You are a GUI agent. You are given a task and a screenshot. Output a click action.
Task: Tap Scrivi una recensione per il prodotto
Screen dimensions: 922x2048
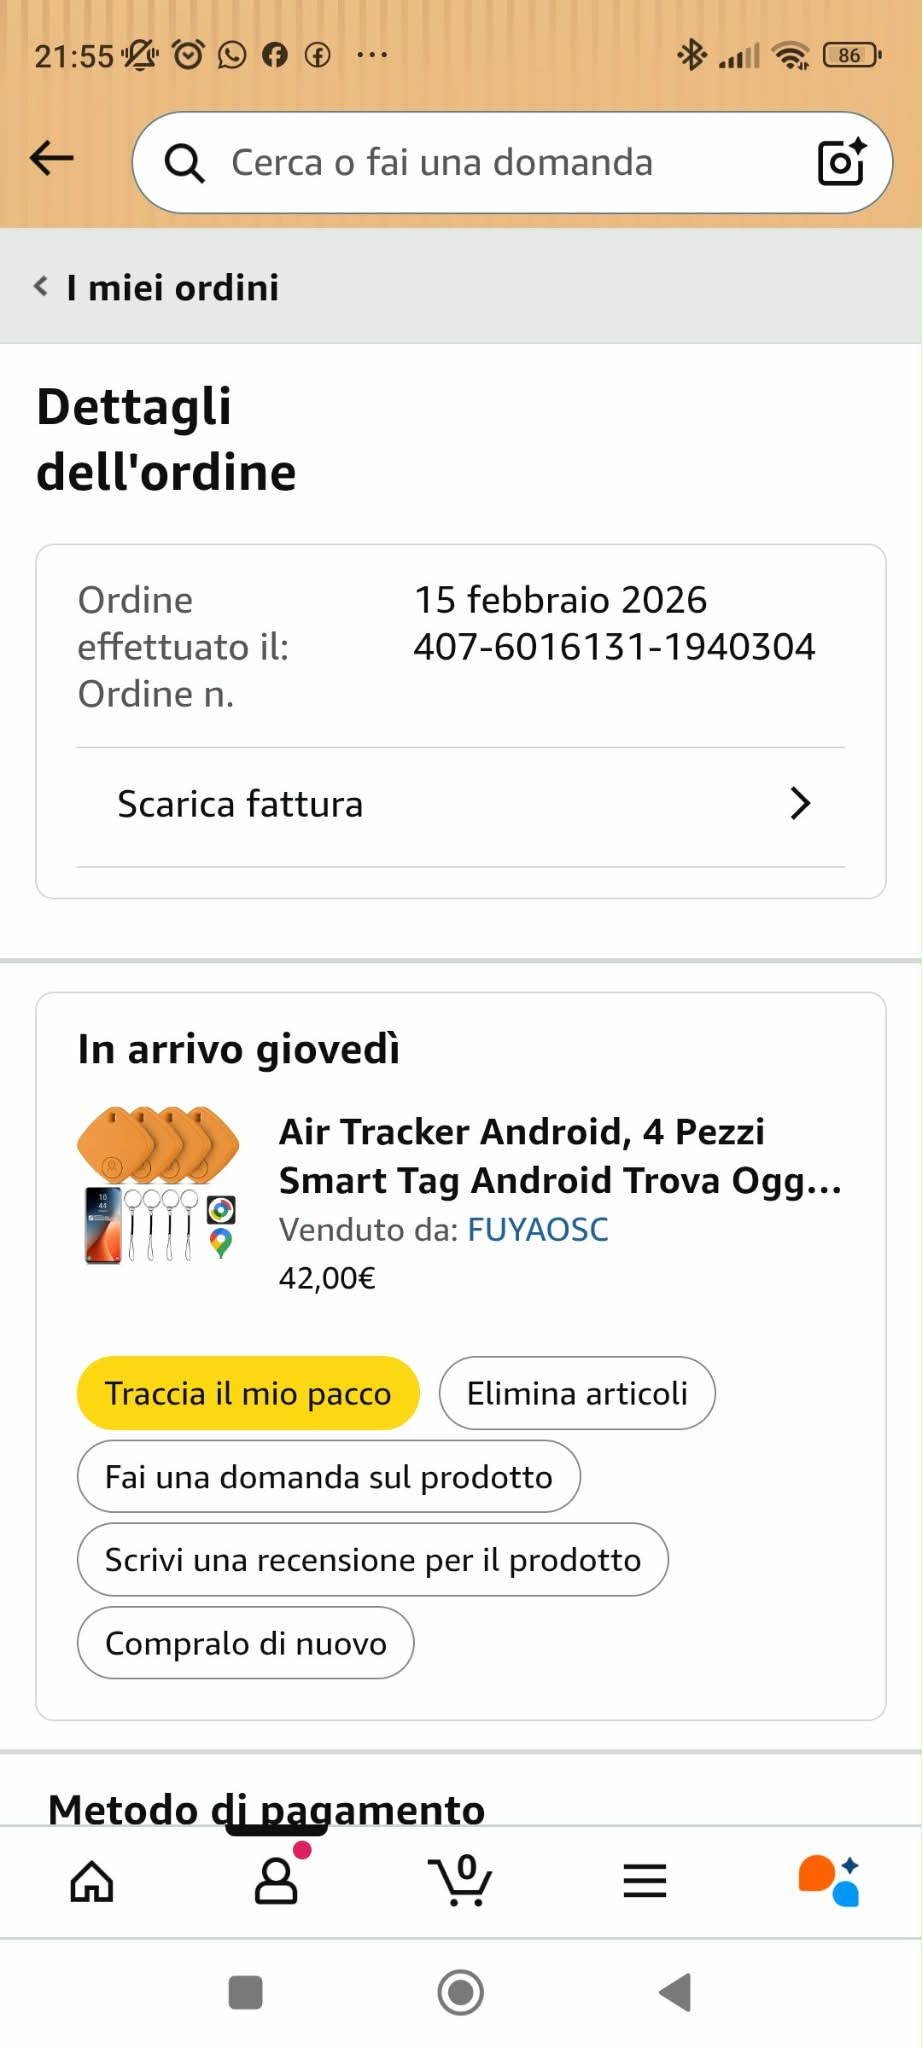click(x=372, y=1560)
